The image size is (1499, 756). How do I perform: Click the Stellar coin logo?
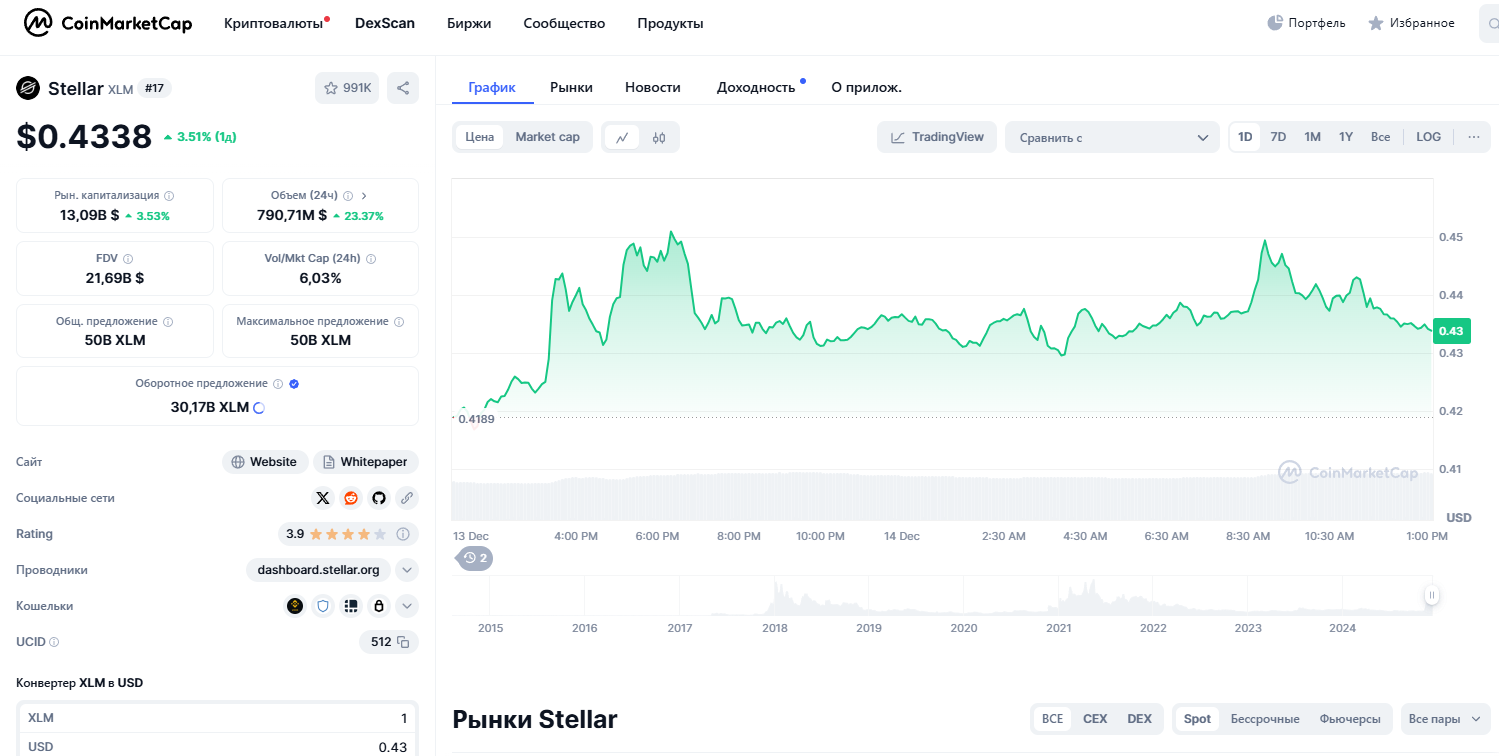pos(28,88)
